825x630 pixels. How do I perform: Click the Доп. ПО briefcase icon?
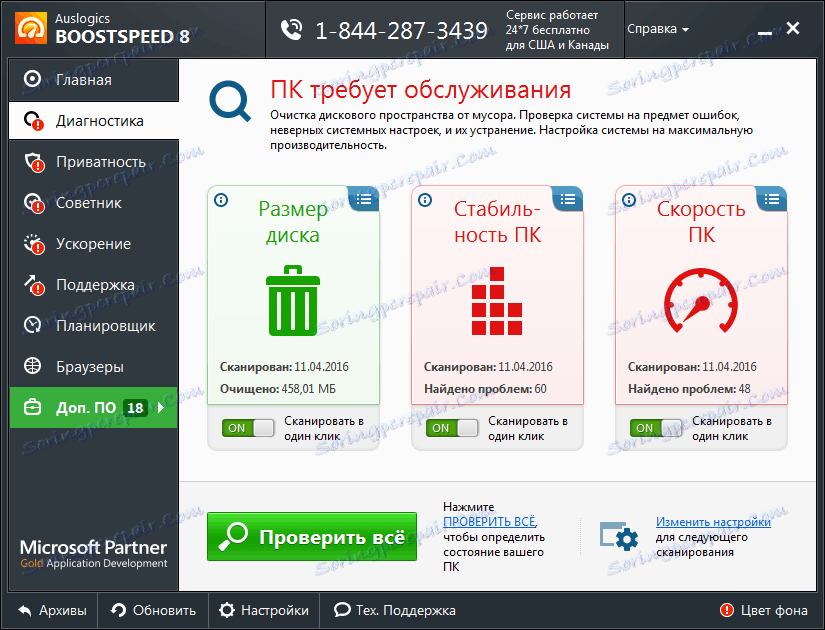pos(33,407)
